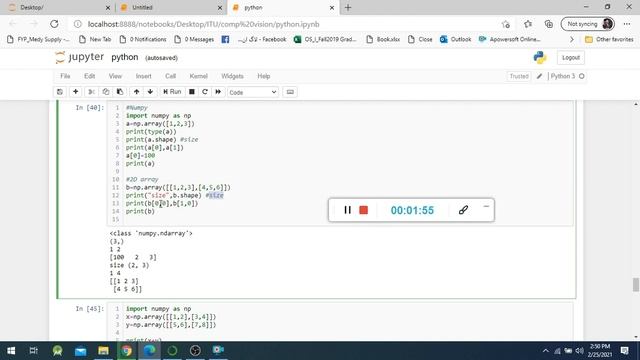Click the Trusted notebook indicator
This screenshot has height=360, width=640.
coord(519,76)
